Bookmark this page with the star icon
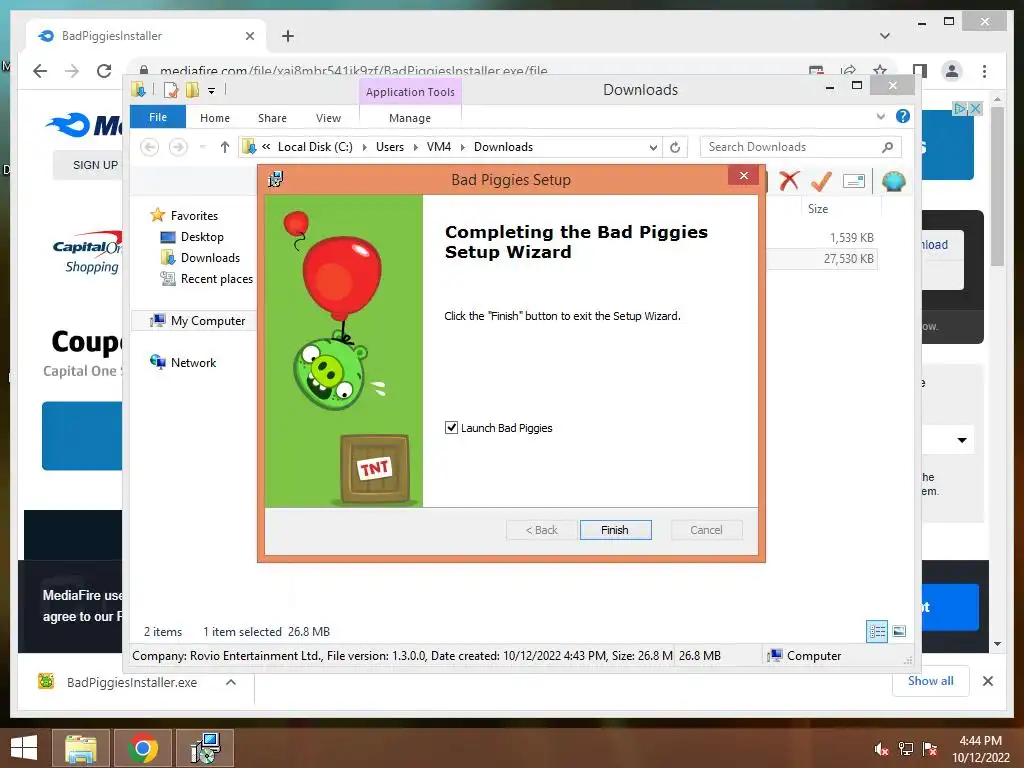The image size is (1024, 768). [x=880, y=70]
